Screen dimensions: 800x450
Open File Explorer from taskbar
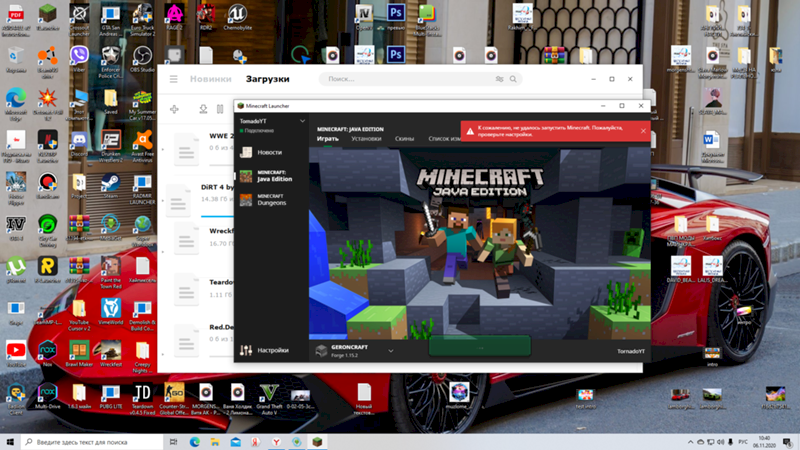click(215, 442)
